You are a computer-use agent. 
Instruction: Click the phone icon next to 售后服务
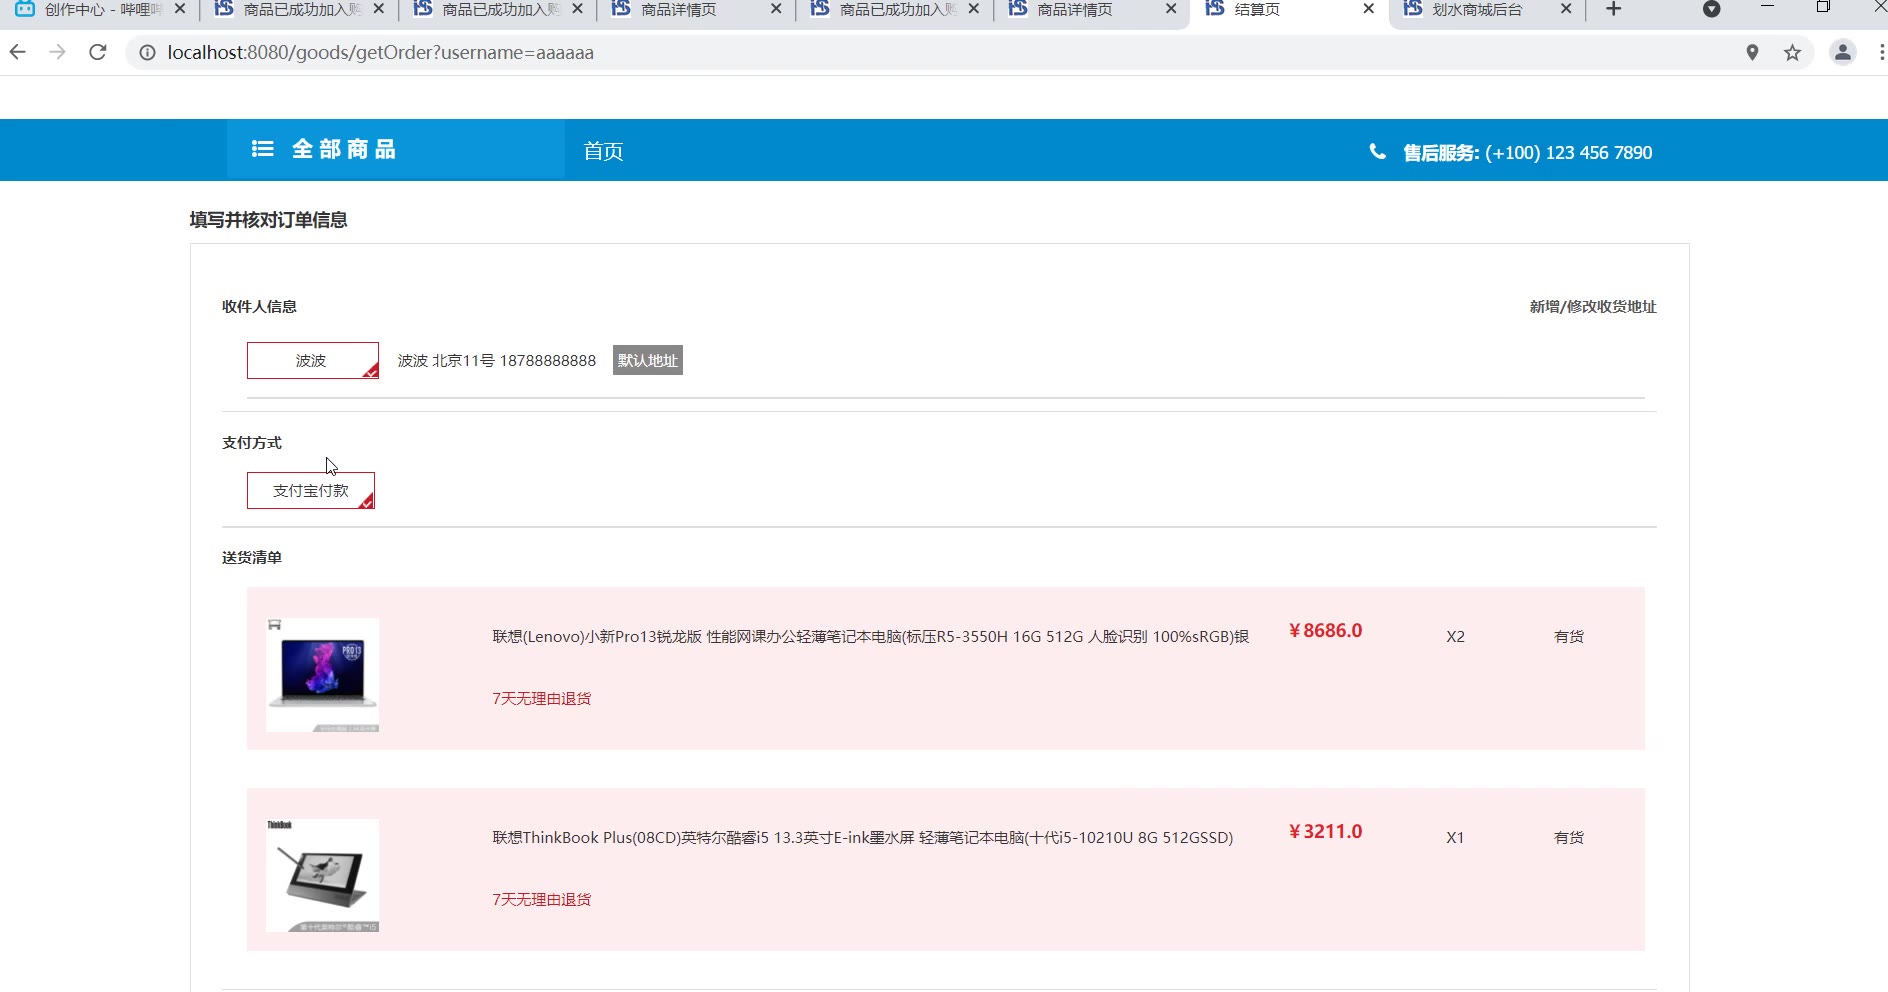tap(1377, 152)
